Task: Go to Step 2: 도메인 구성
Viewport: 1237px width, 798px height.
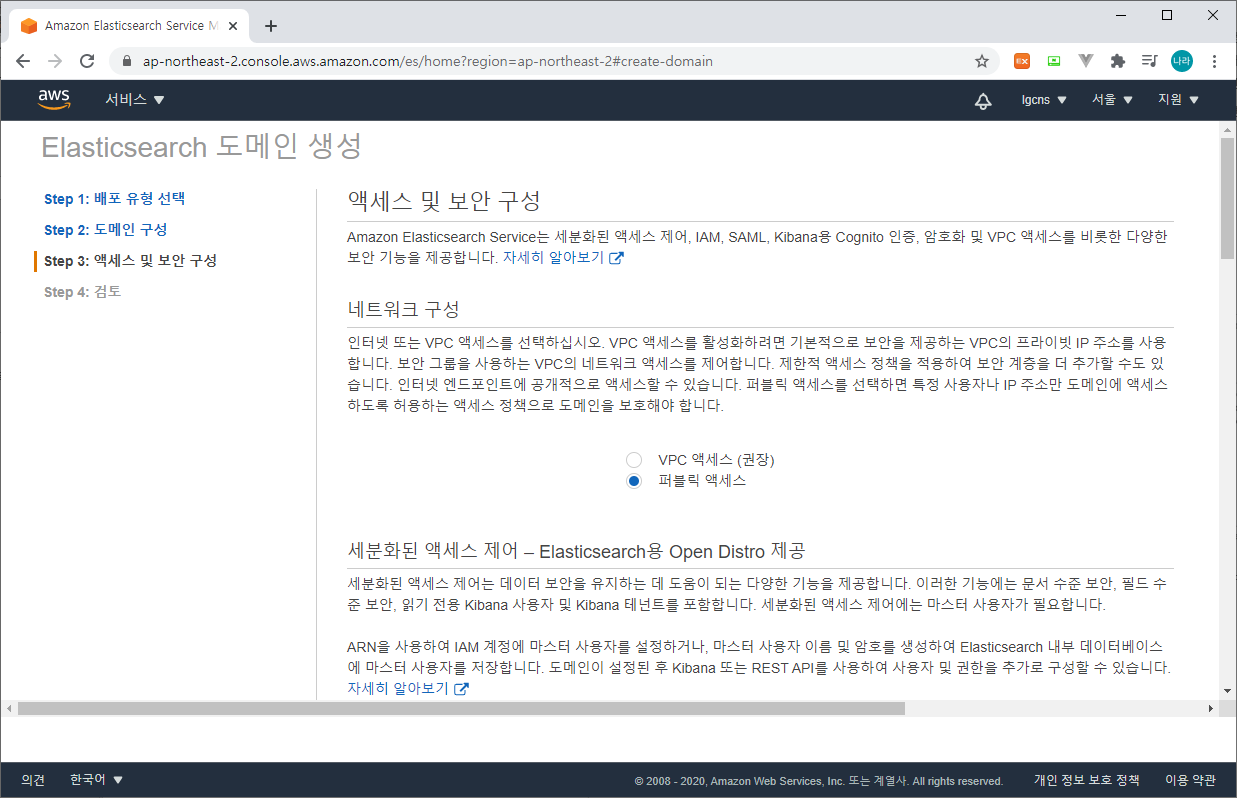Action: (105, 230)
